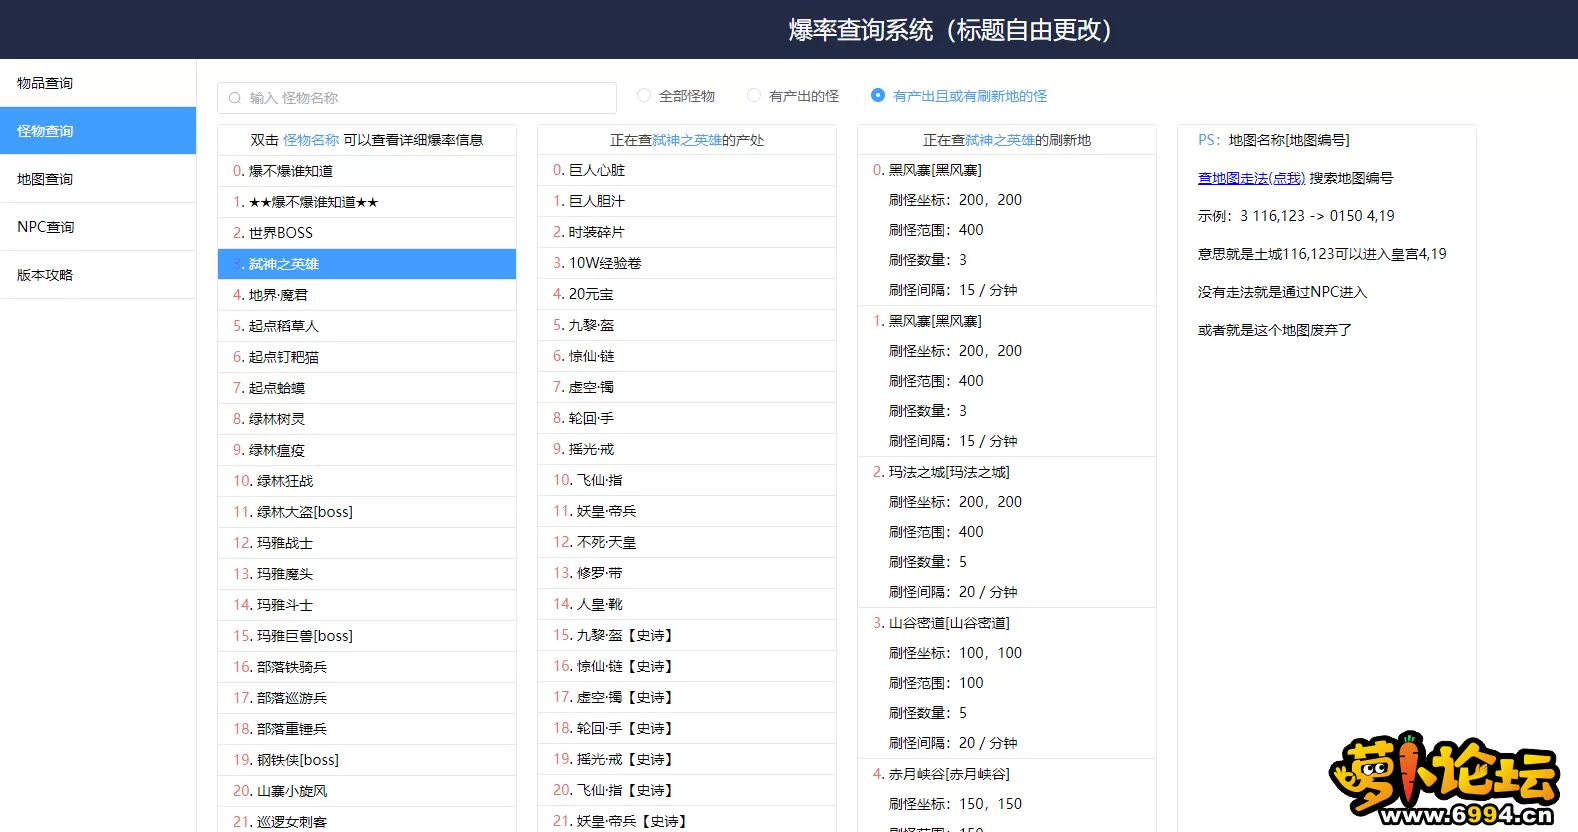1578x832 pixels.
Task: Select the 有产出且或有刷新地的怪 radio option
Action: point(878,96)
